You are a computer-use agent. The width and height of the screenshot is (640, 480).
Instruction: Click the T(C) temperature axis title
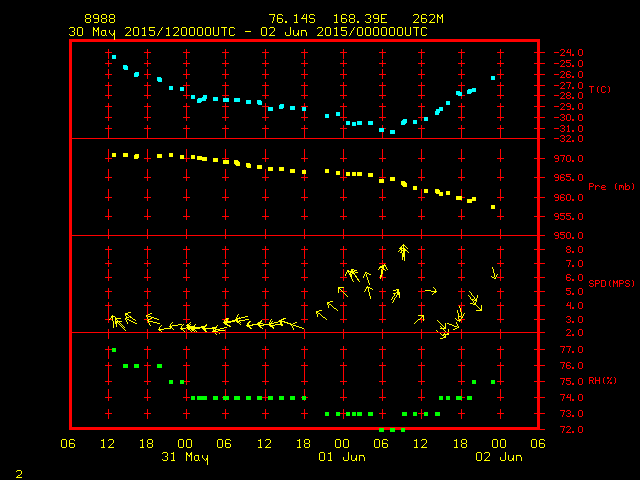click(x=600, y=89)
